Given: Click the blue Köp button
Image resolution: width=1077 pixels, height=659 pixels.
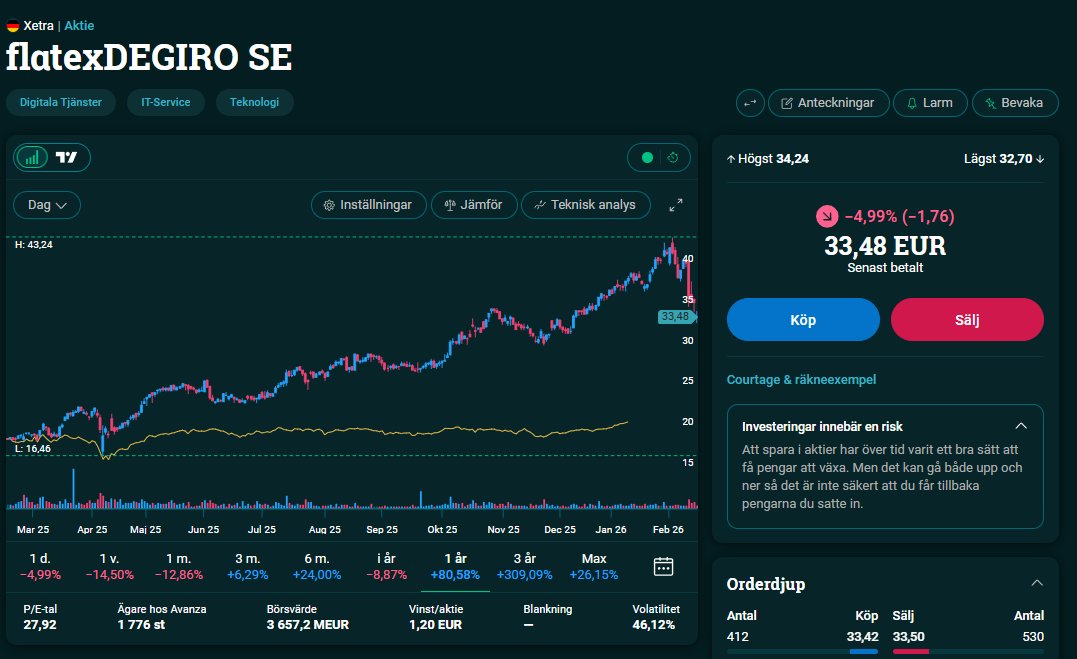Looking at the screenshot, I should pos(803,320).
